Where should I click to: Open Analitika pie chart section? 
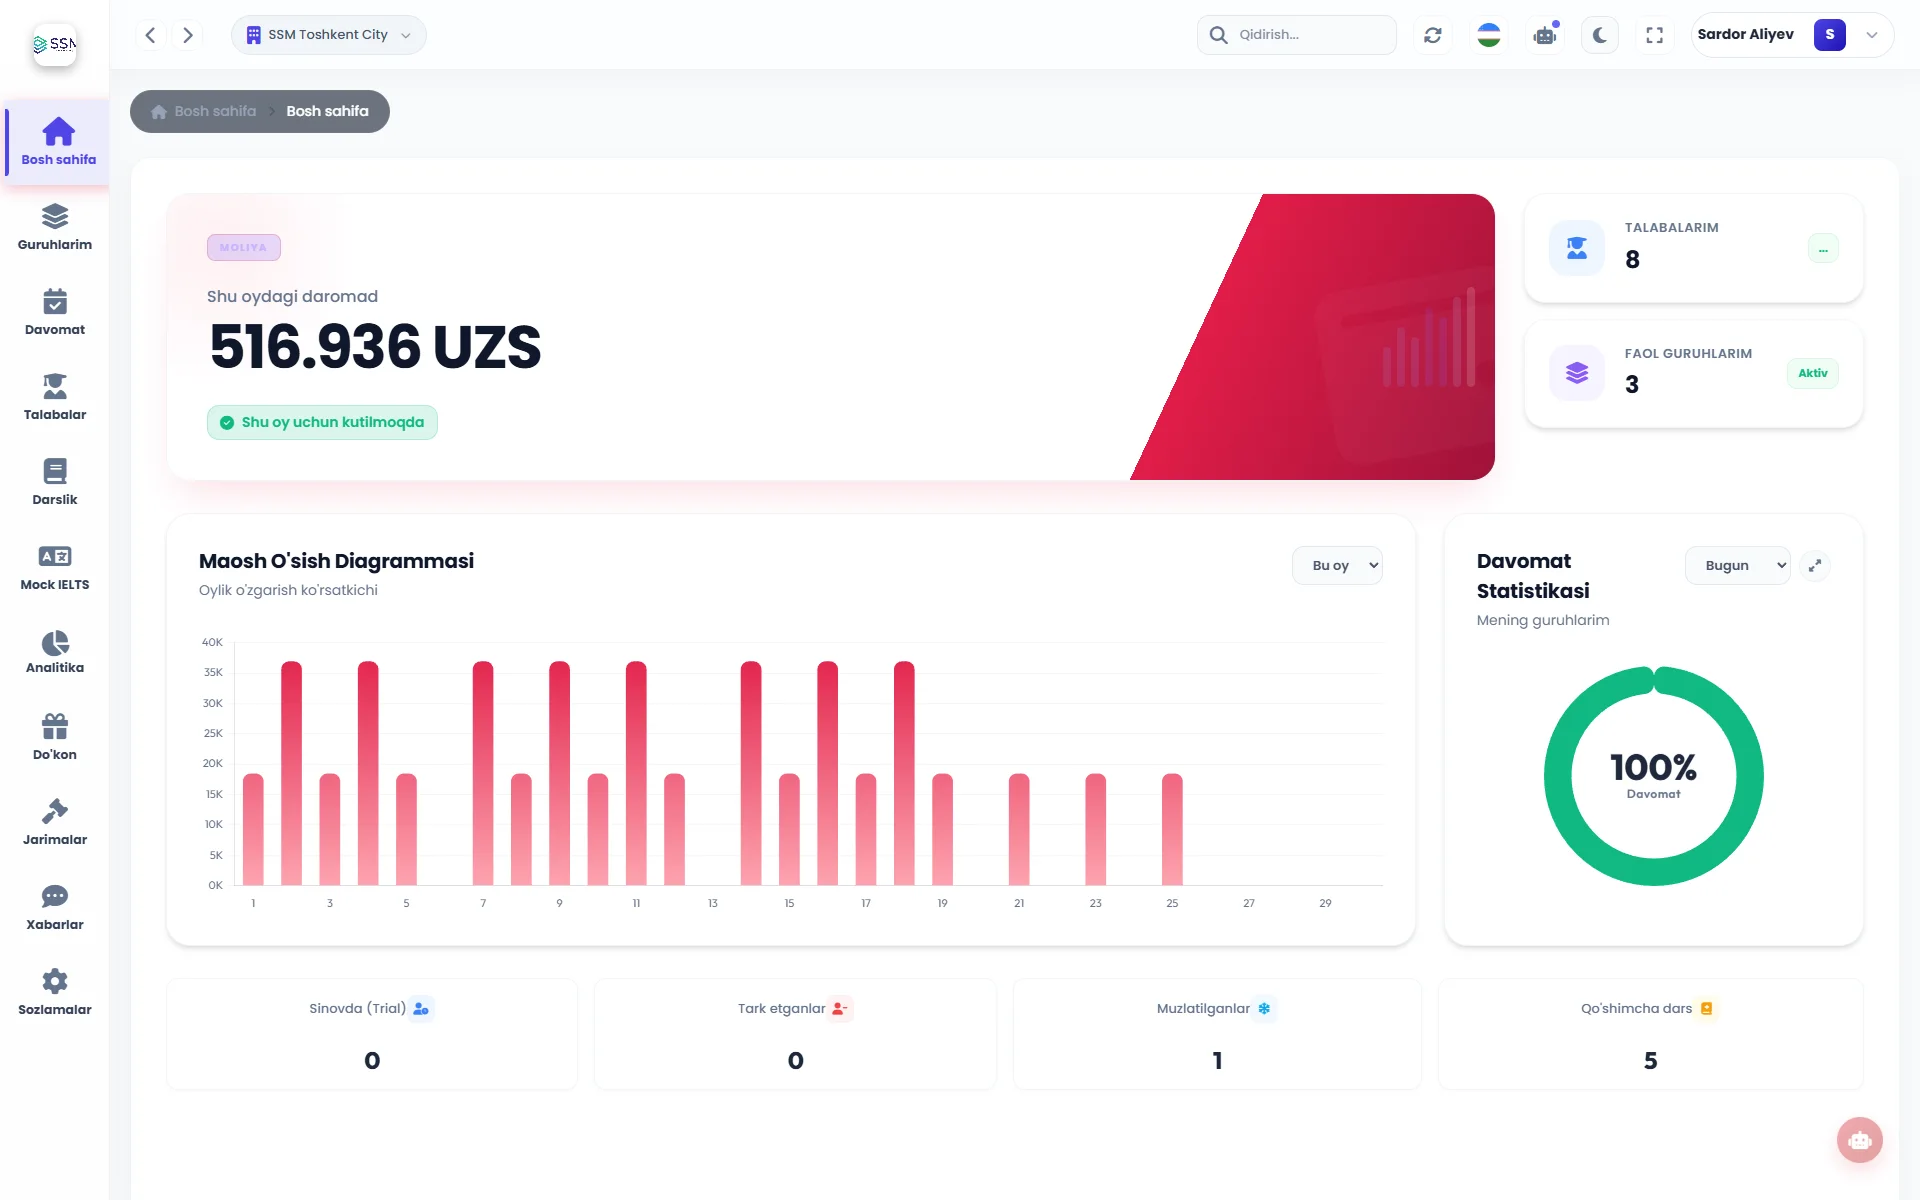click(55, 652)
